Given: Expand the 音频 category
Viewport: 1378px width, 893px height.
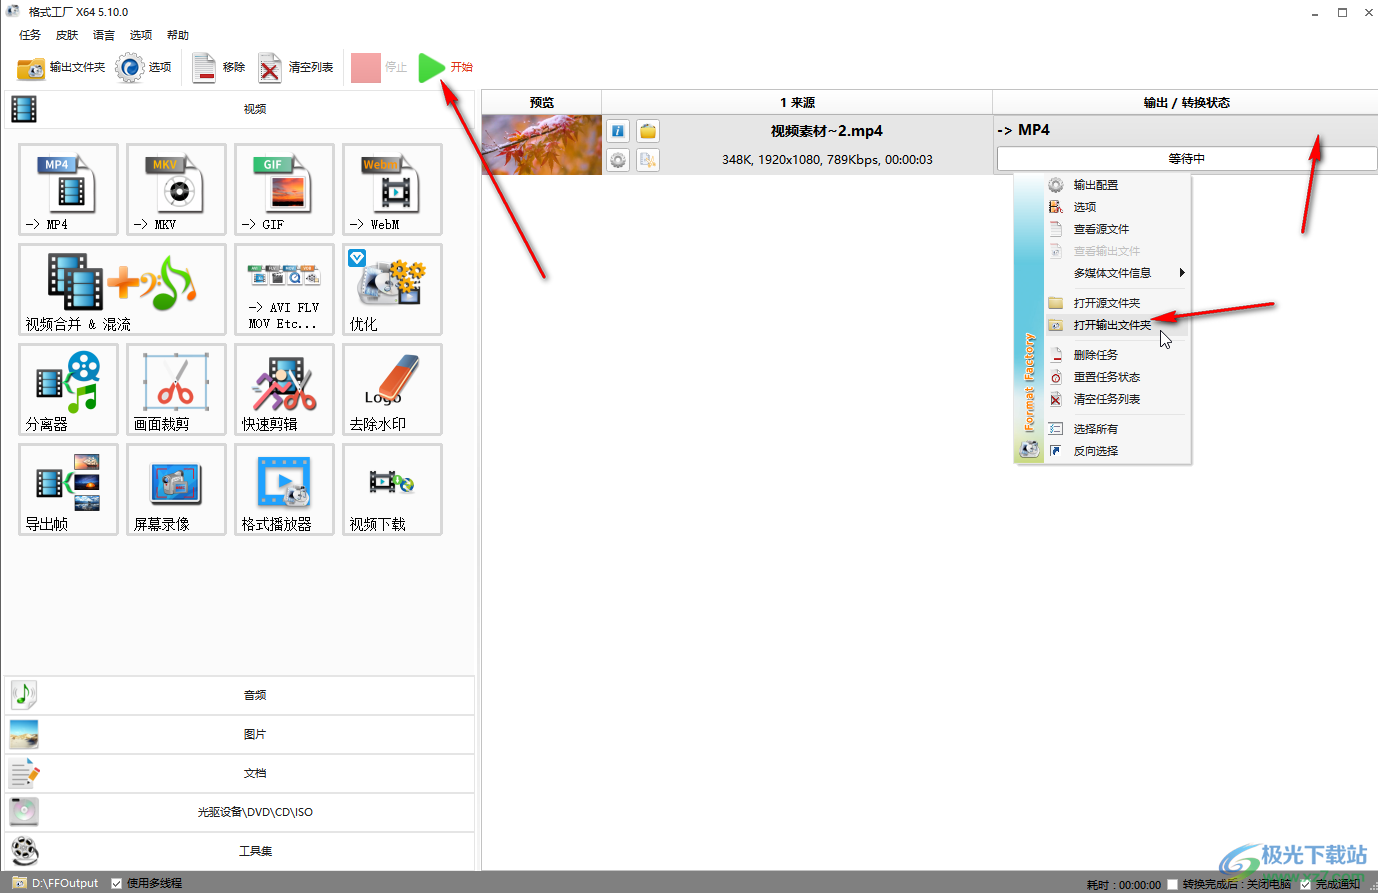Looking at the screenshot, I should (240, 695).
